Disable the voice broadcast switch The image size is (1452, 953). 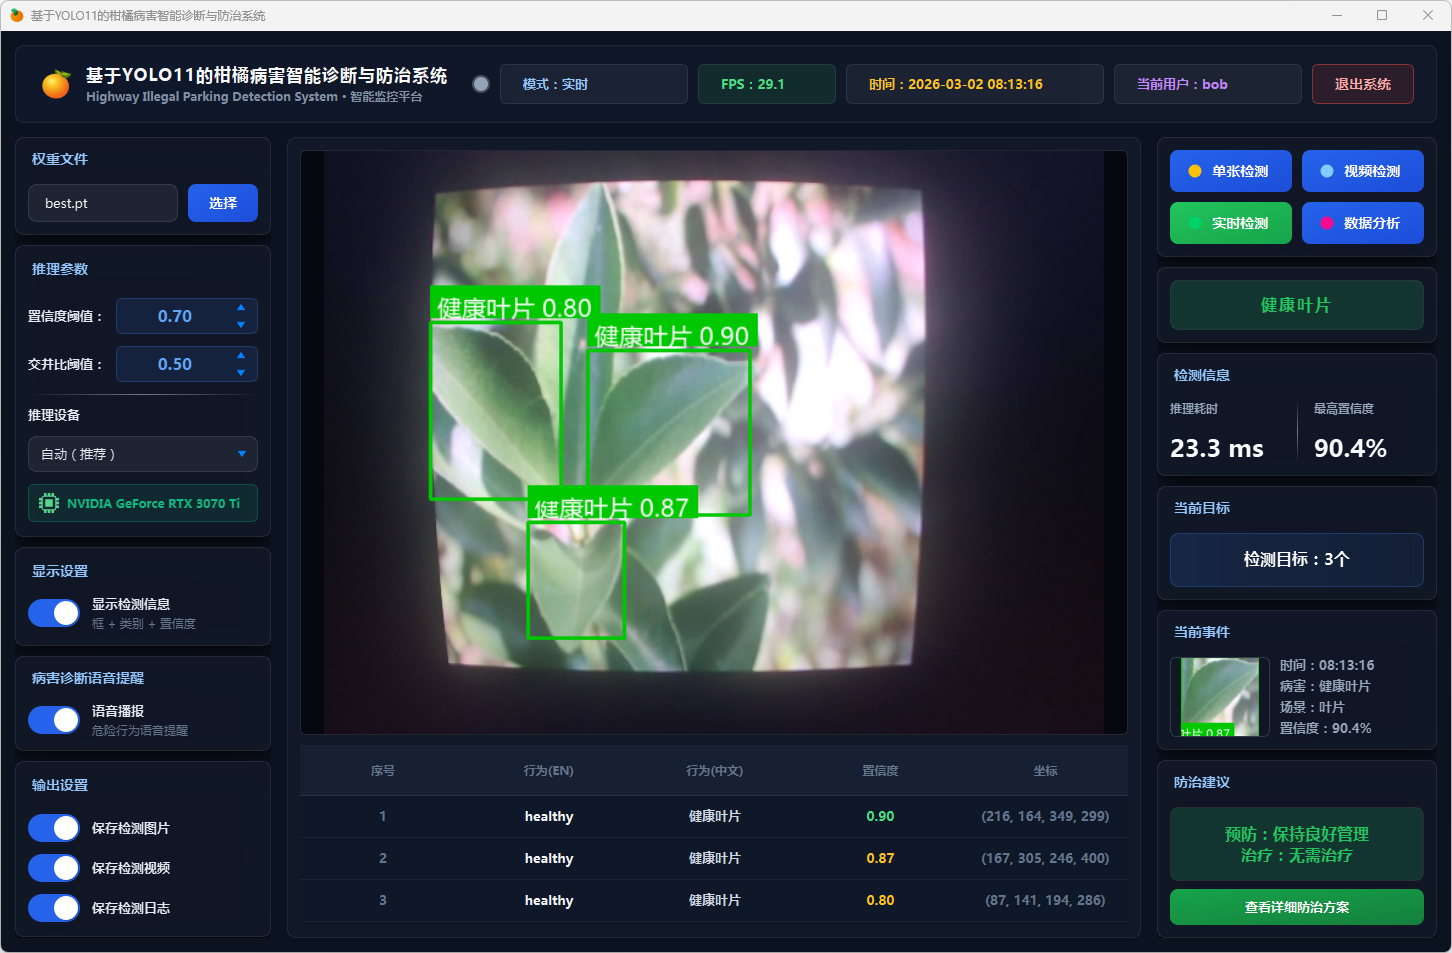coord(54,720)
